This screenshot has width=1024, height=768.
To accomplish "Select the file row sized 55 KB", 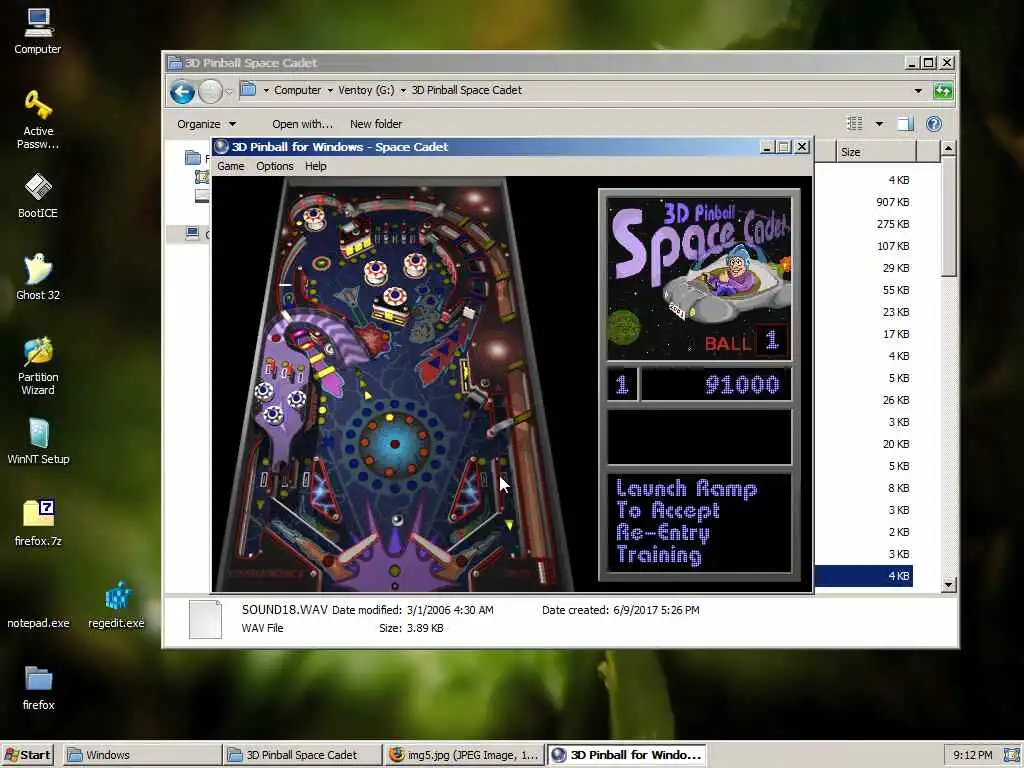I will tap(863, 290).
